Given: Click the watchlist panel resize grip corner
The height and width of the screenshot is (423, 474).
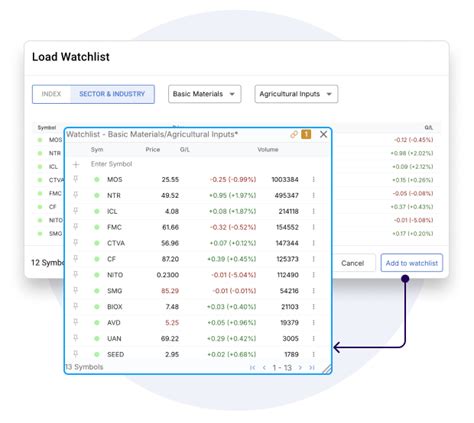Looking at the screenshot, I should pyautogui.click(x=327, y=369).
